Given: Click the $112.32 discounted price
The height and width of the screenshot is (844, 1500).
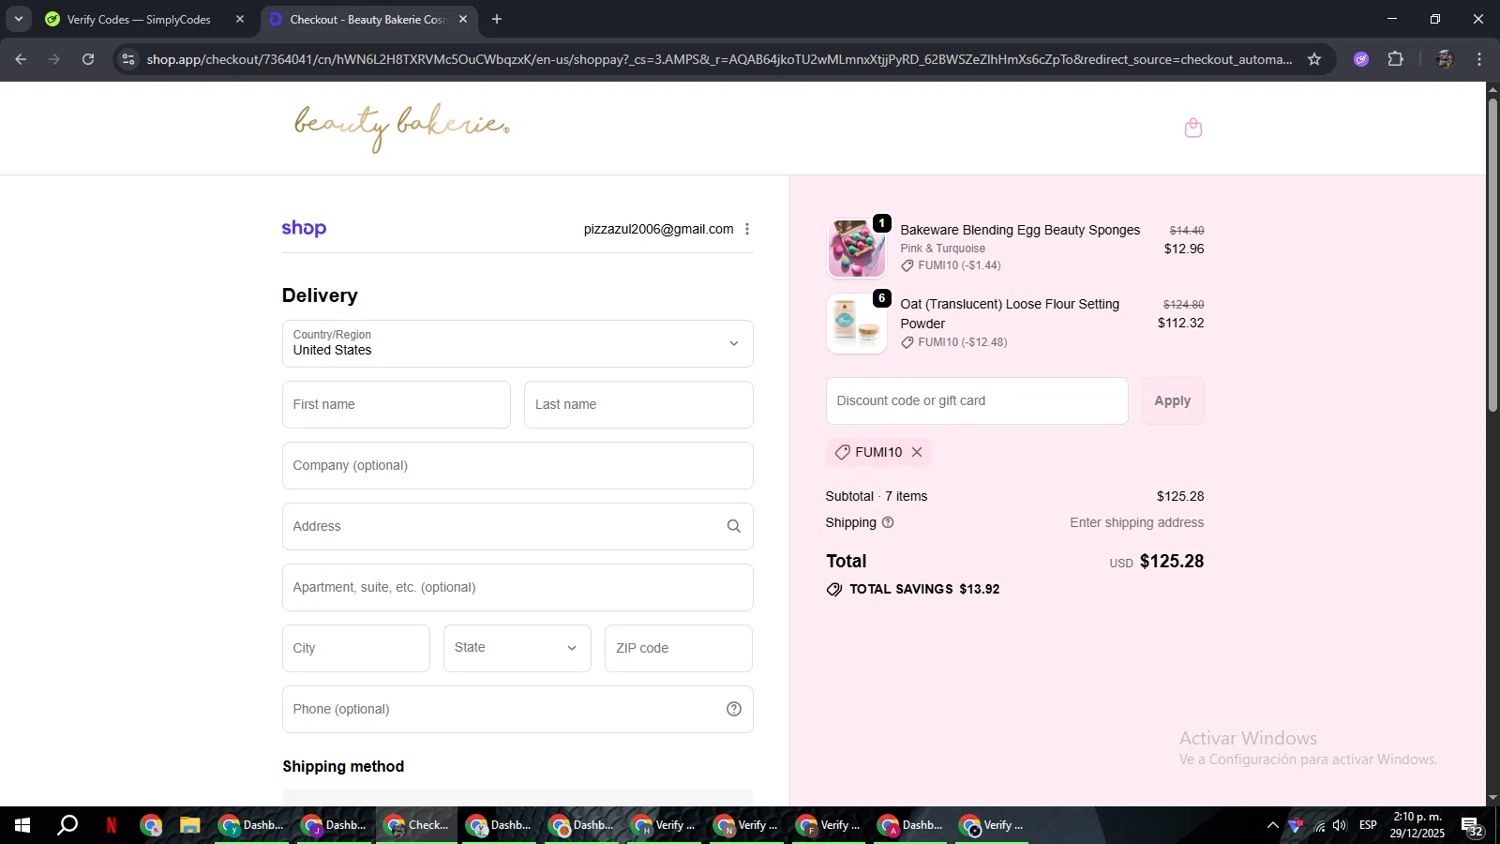Looking at the screenshot, I should (1181, 323).
